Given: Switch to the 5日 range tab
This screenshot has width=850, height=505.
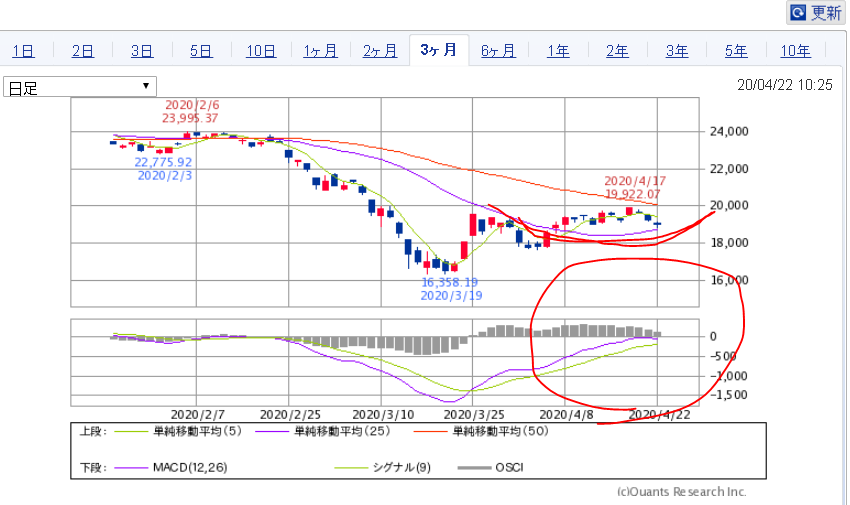Looking at the screenshot, I should click(201, 50).
